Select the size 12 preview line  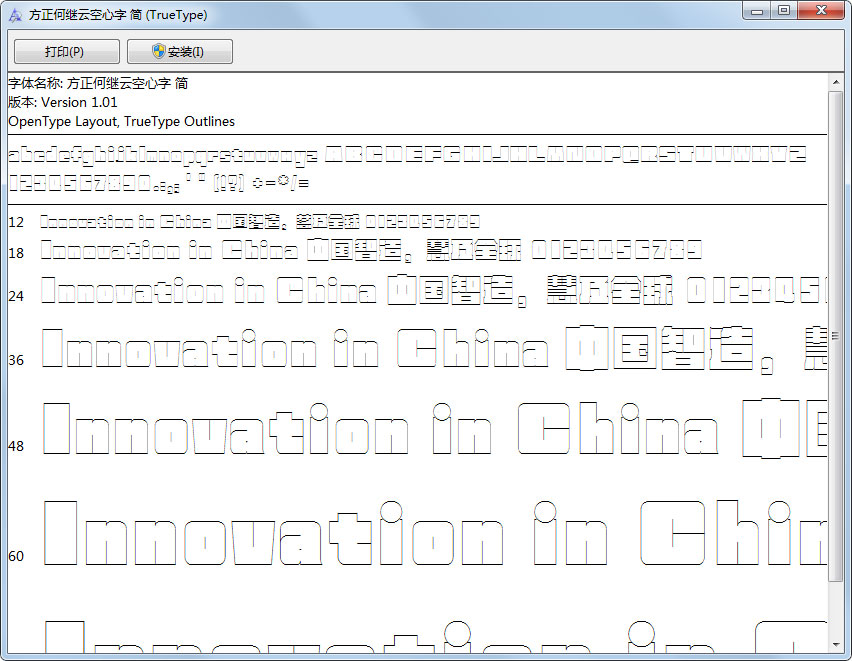pyautogui.click(x=250, y=220)
